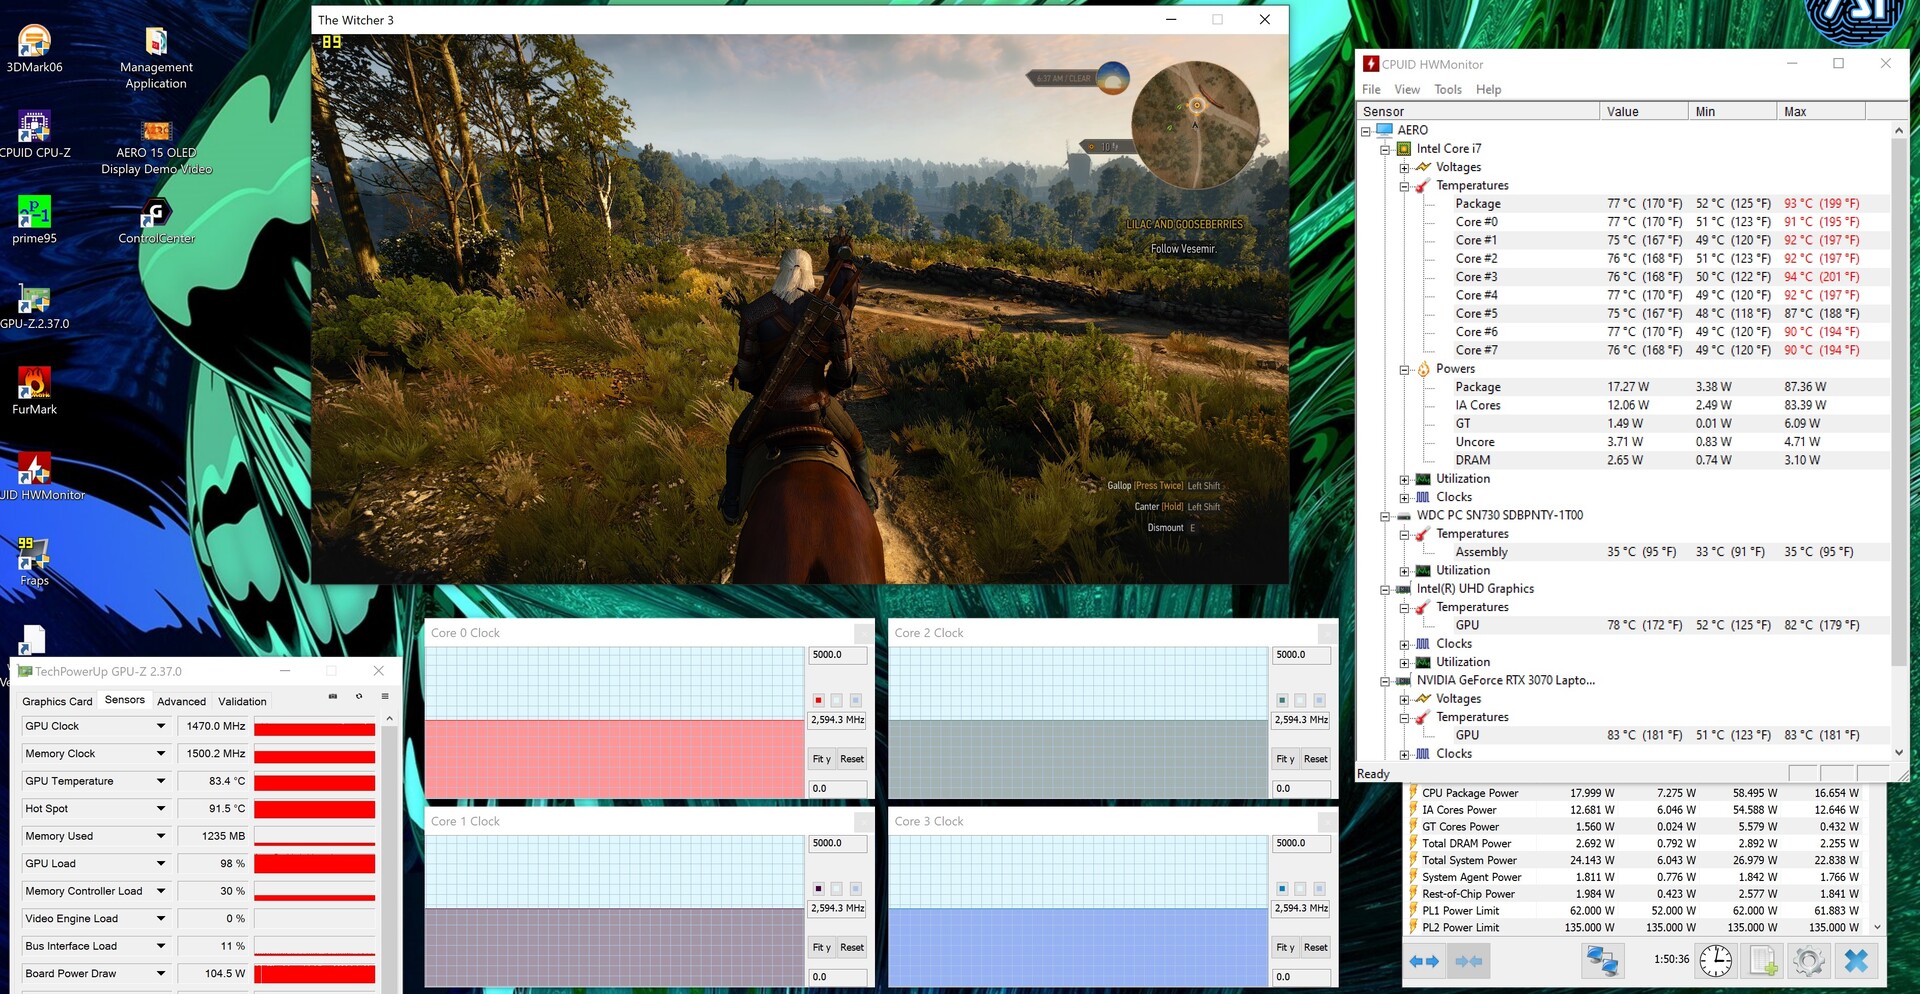Image resolution: width=1920 pixels, height=994 pixels.
Task: Expand Voltages under NVIDIA GeForce RTX 3070
Action: tap(1404, 700)
